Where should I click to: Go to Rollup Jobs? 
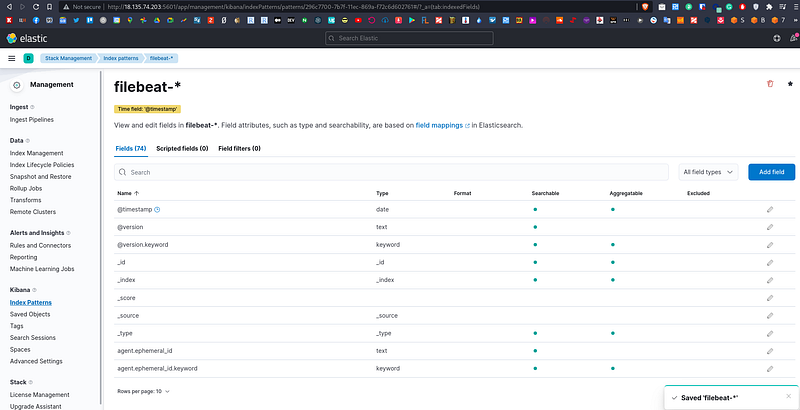(x=26, y=189)
